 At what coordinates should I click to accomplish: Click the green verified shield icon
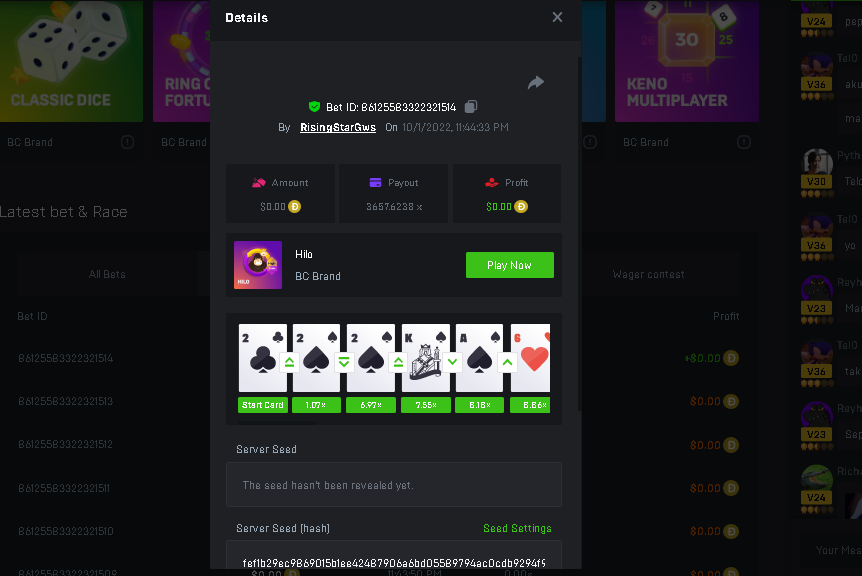coord(314,107)
